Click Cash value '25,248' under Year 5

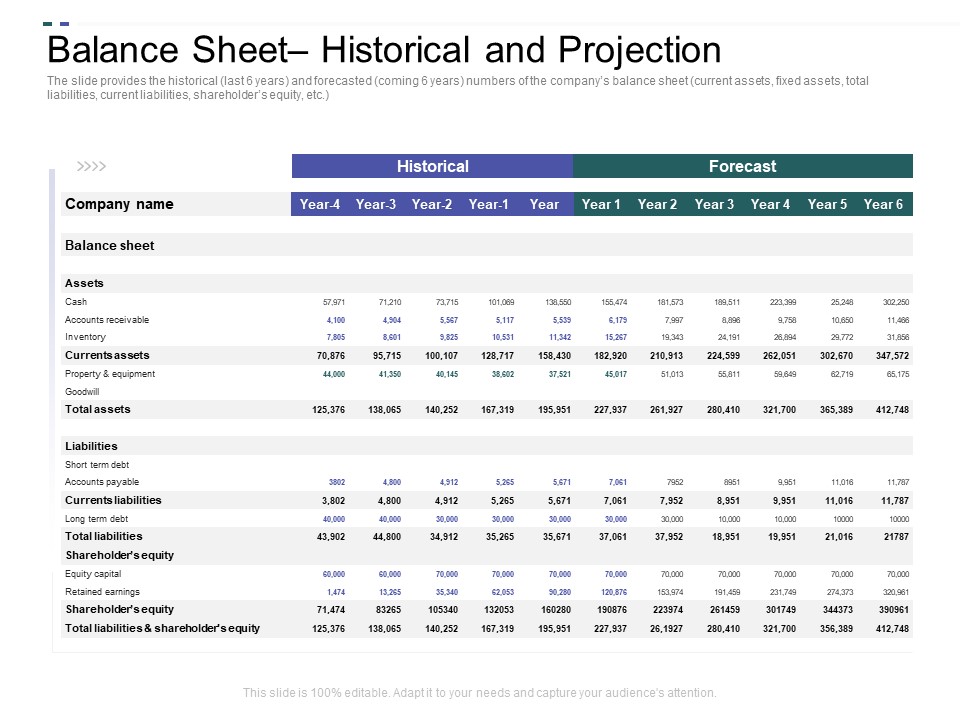pyautogui.click(x=842, y=302)
